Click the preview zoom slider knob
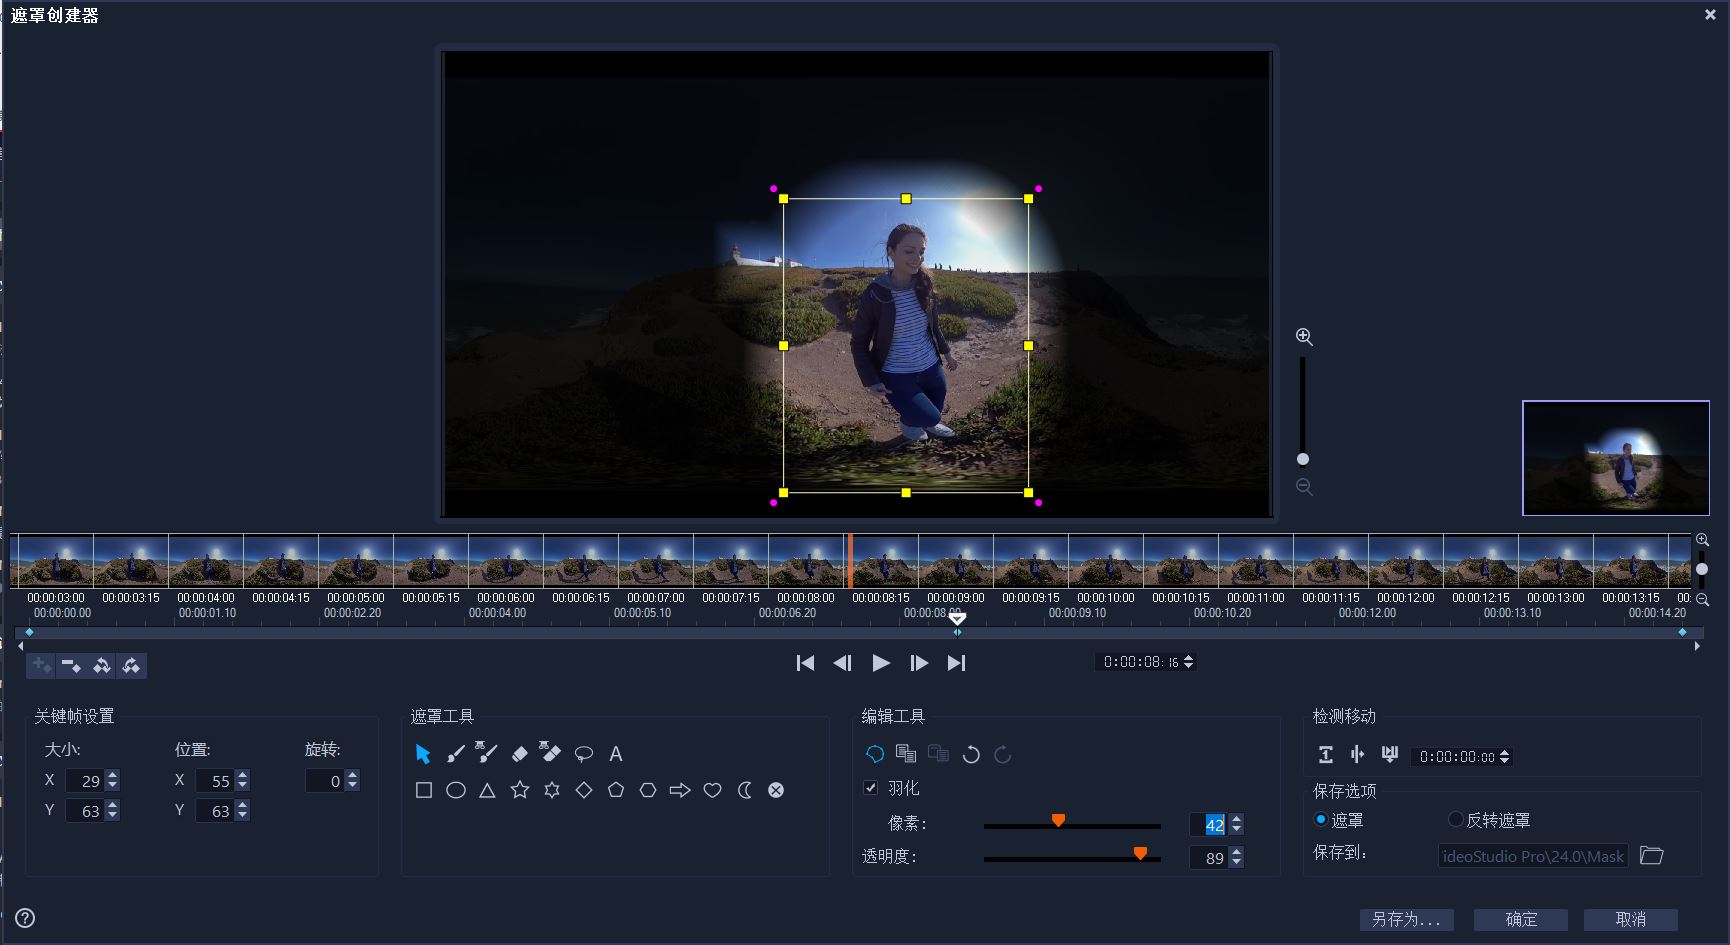This screenshot has height=945, width=1730. tap(1303, 459)
